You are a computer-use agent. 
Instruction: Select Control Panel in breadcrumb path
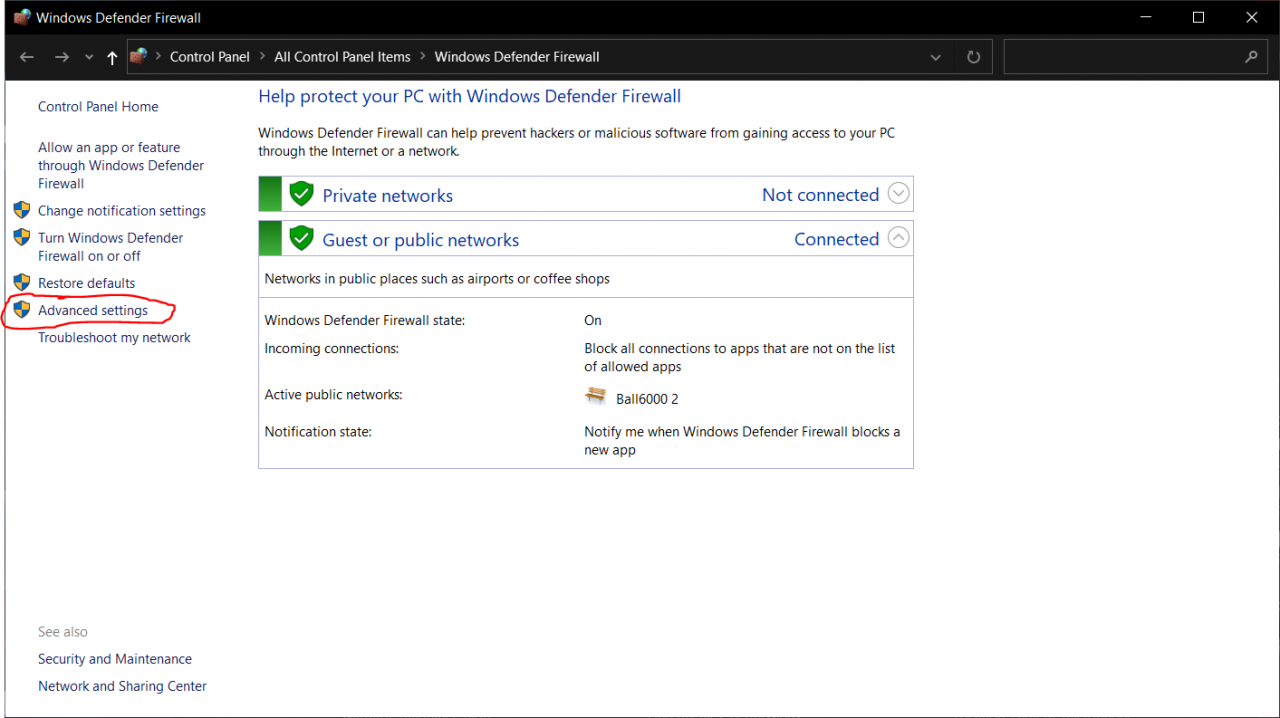click(210, 57)
